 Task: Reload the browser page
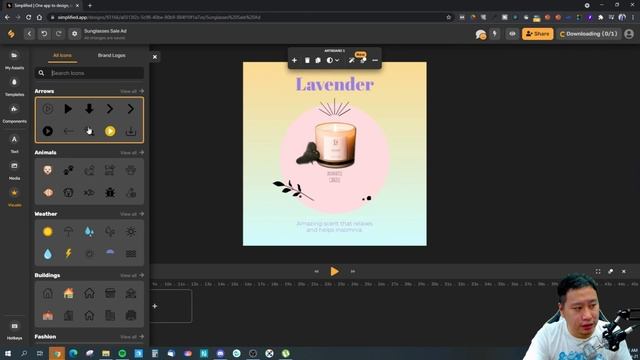28,17
